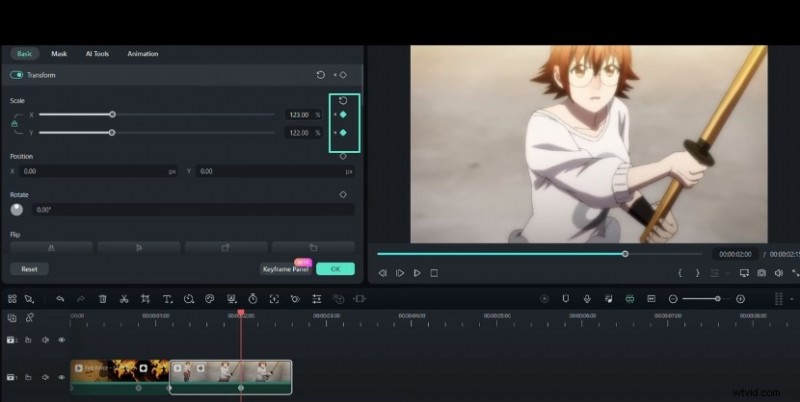The image size is (800, 402).
Task: Add a Rotate keyframe diamond
Action: point(343,194)
